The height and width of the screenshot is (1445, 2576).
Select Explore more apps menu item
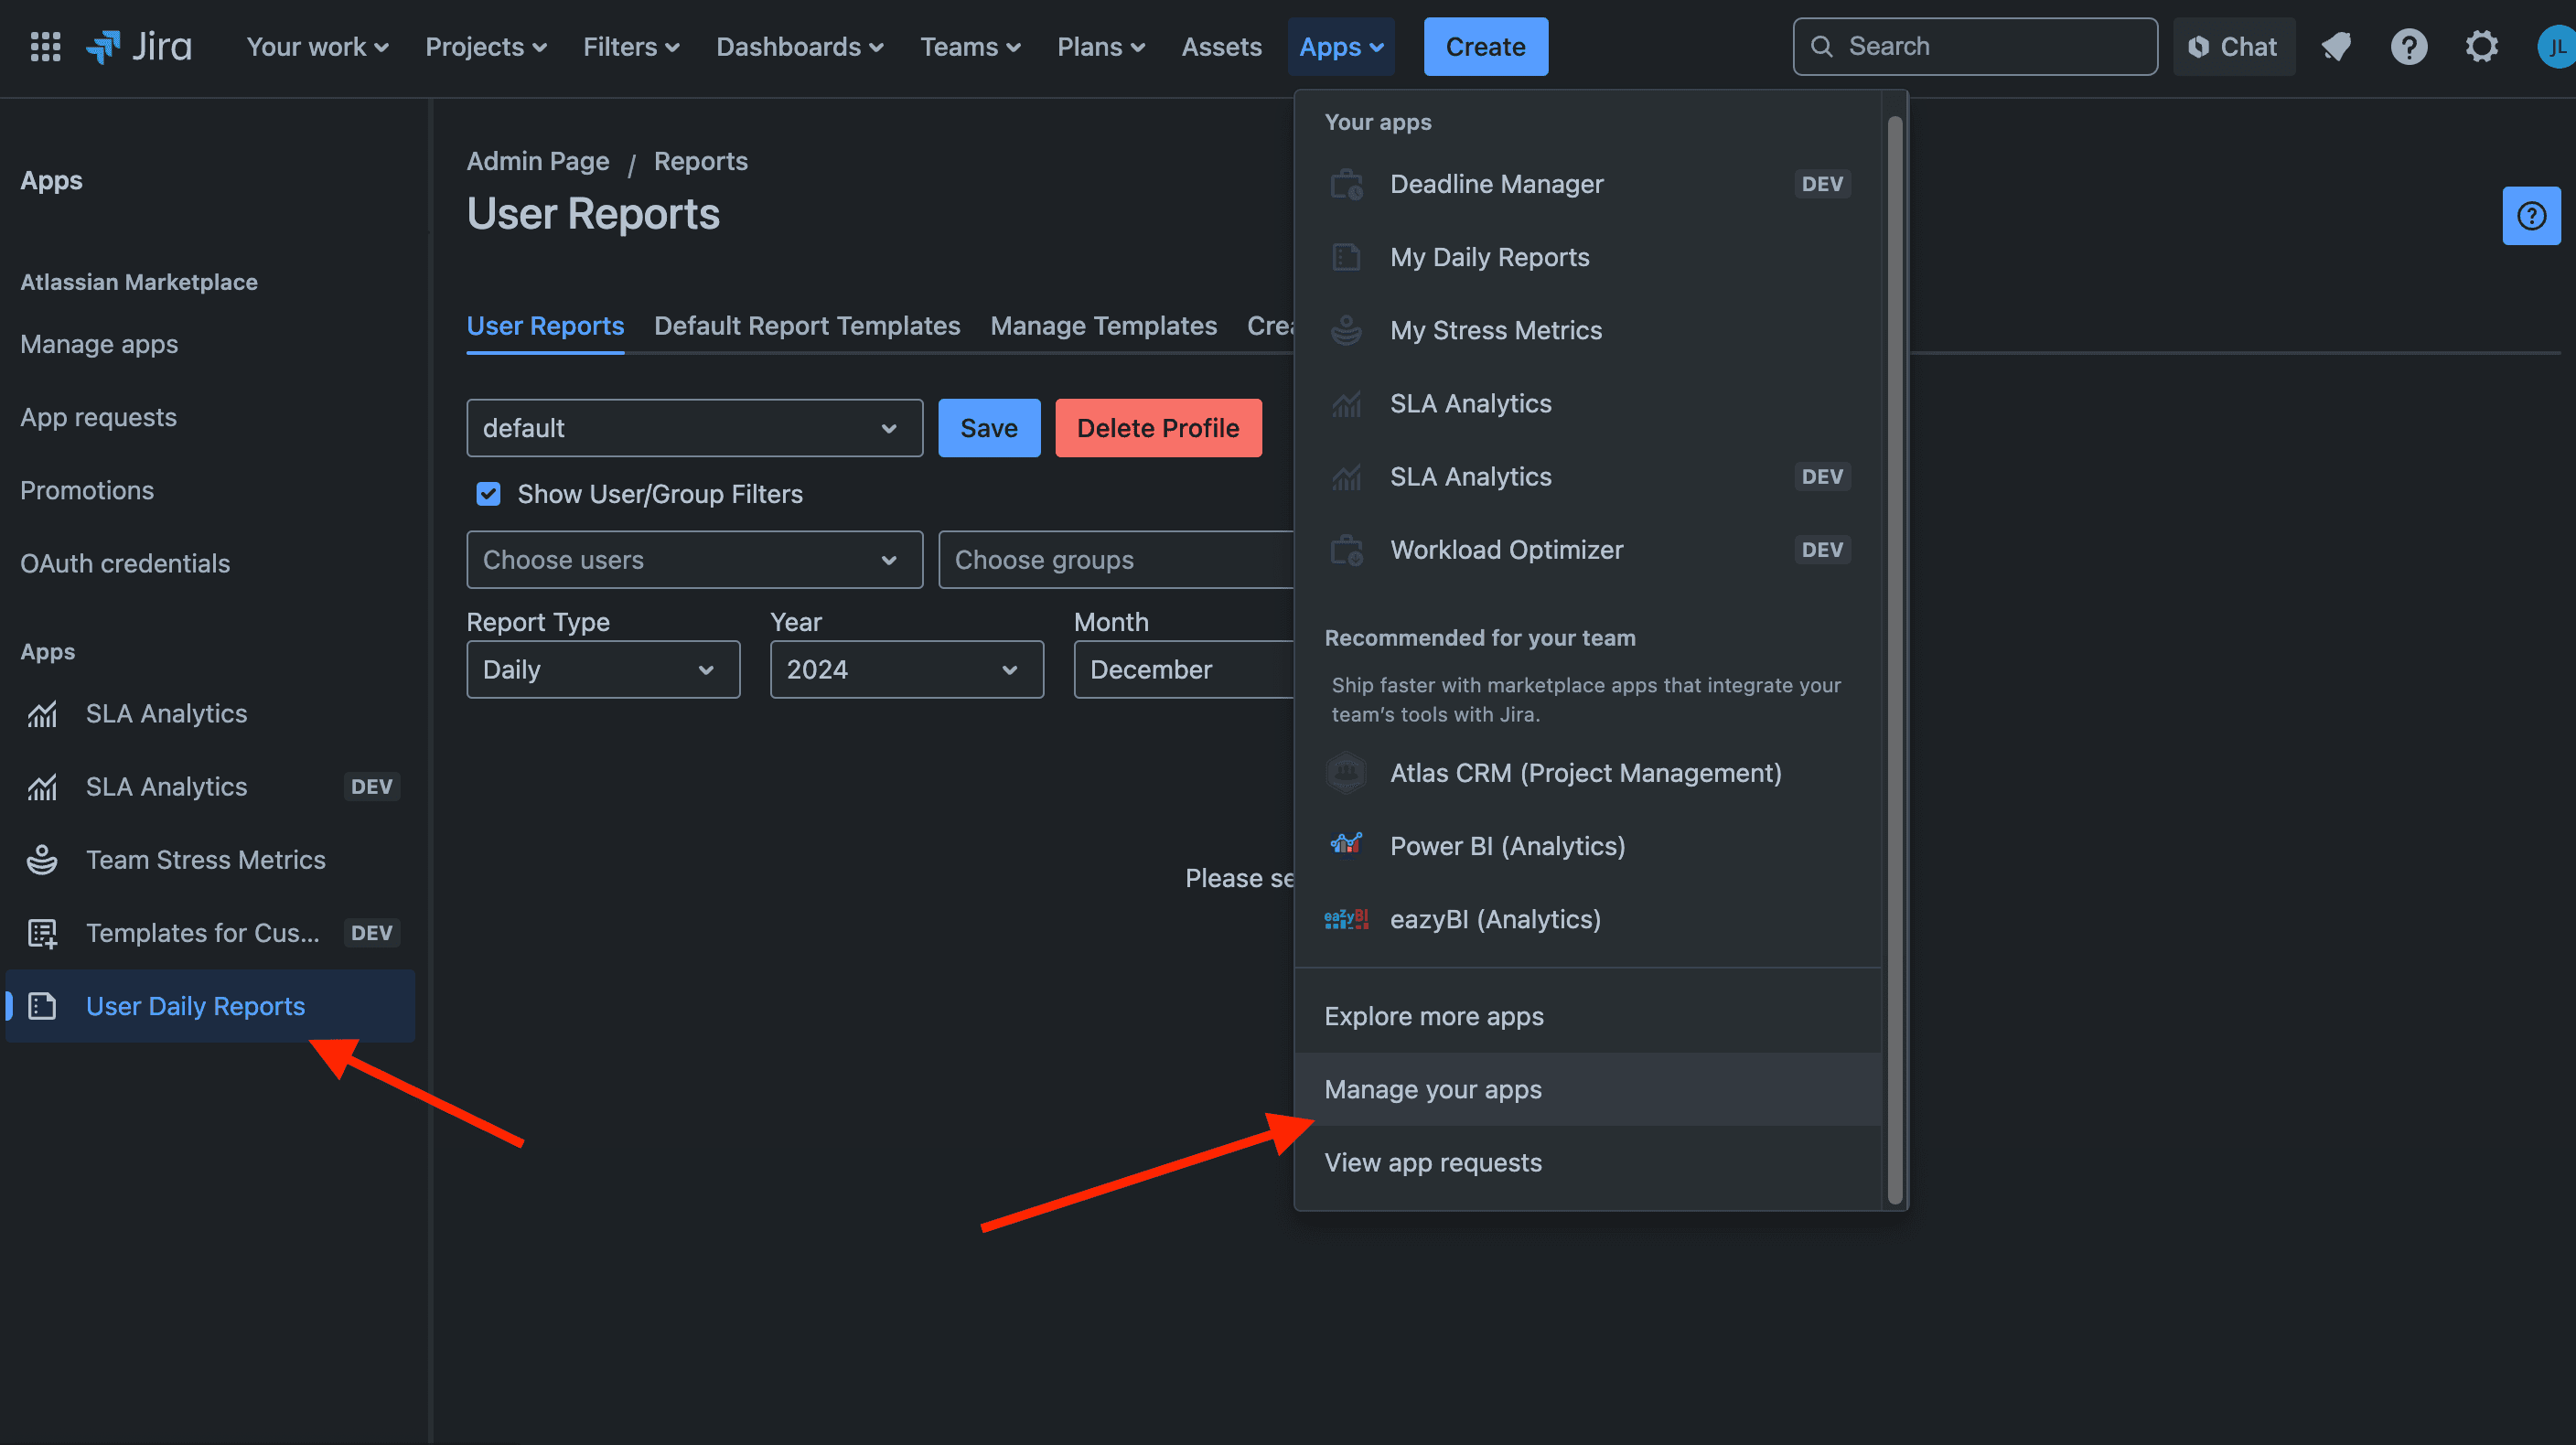click(1587, 1016)
